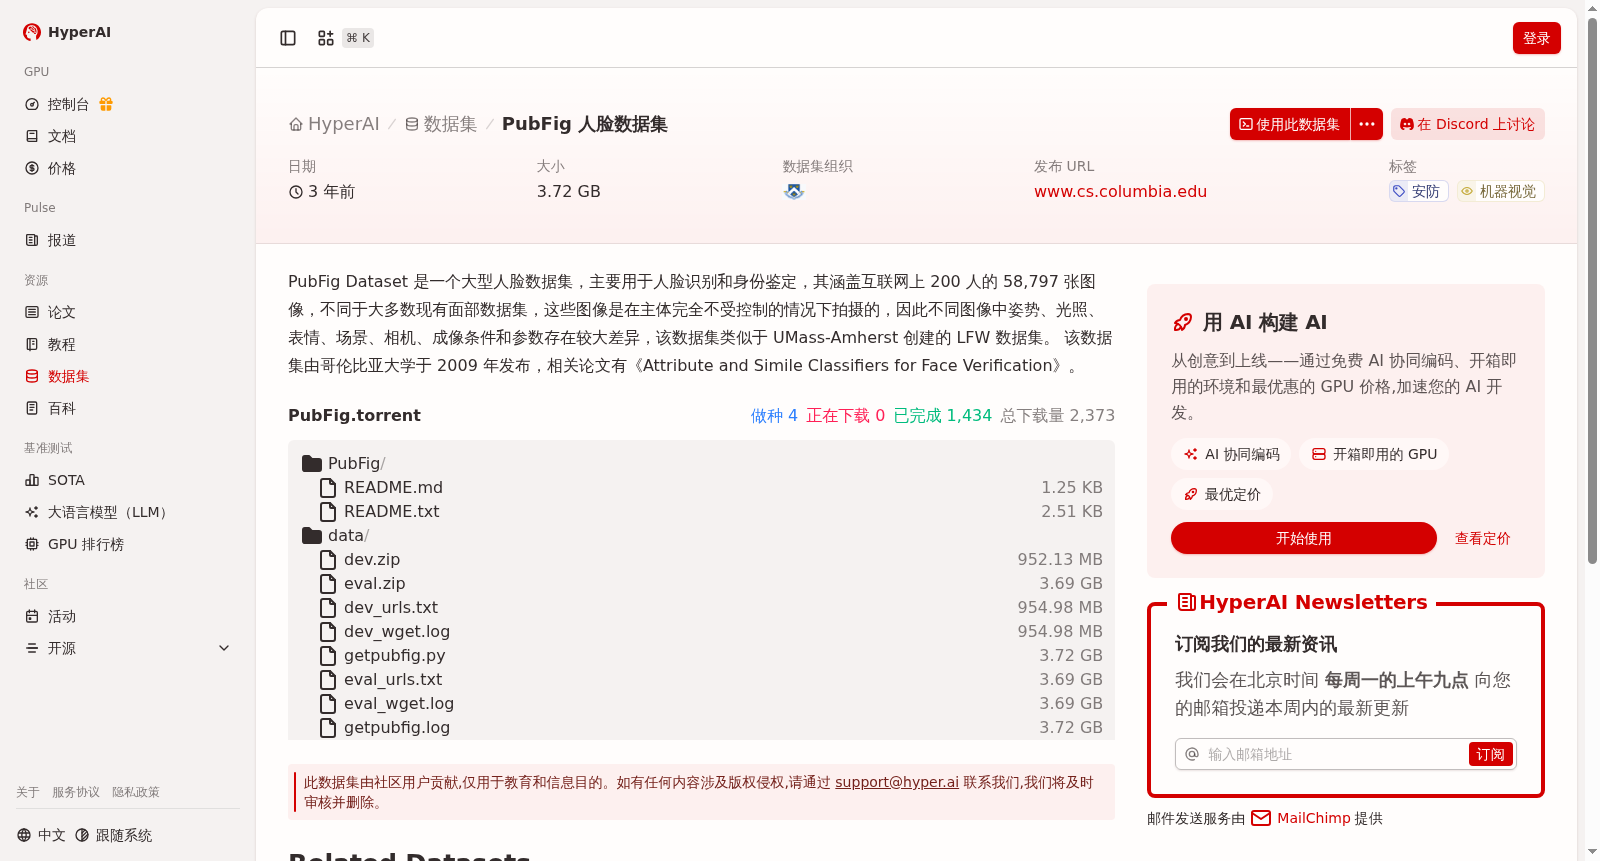Click the 952.13 MB size value

(x=1060, y=559)
